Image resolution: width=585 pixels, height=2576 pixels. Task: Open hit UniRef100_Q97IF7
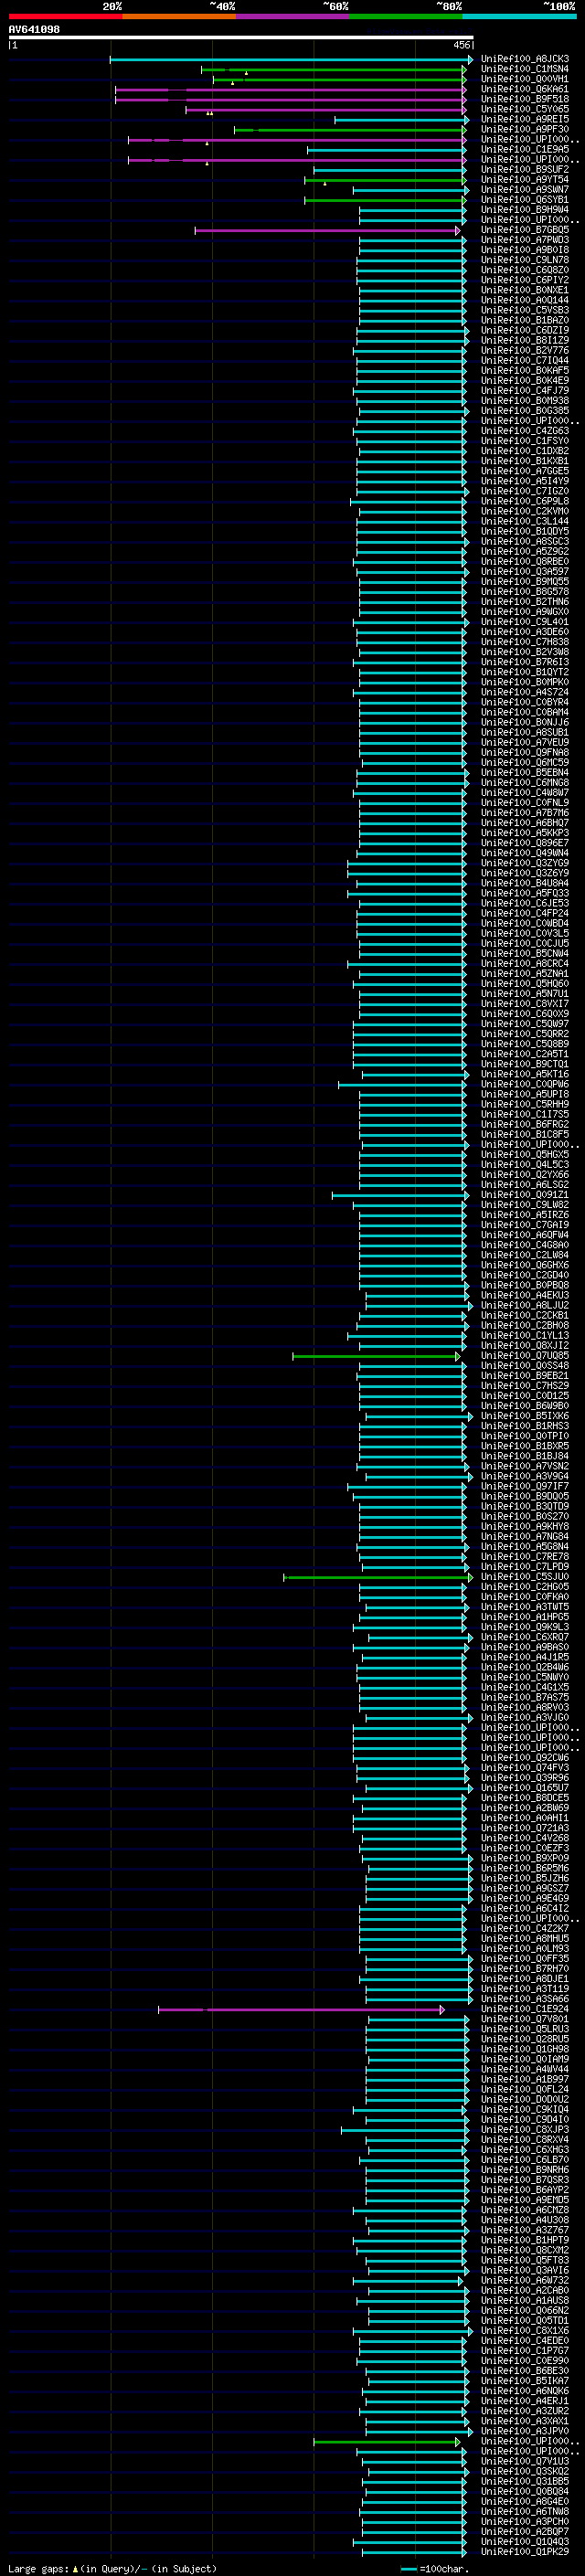point(525,1486)
